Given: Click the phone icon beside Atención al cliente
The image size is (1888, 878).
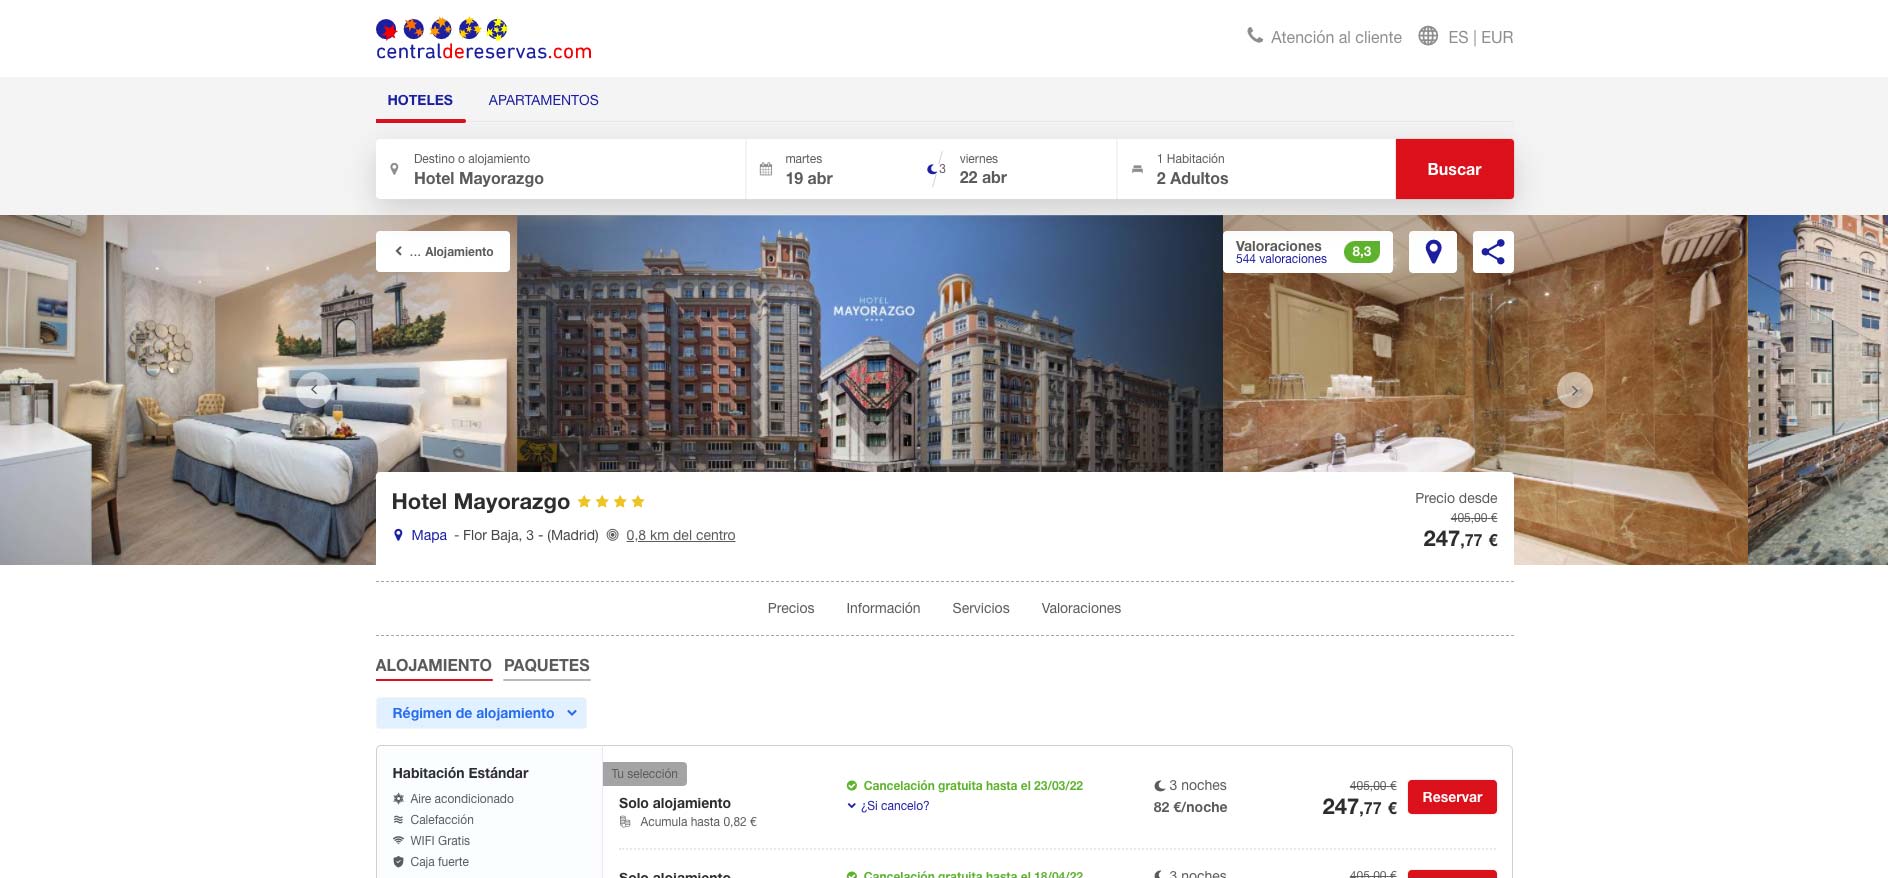Looking at the screenshot, I should point(1255,36).
